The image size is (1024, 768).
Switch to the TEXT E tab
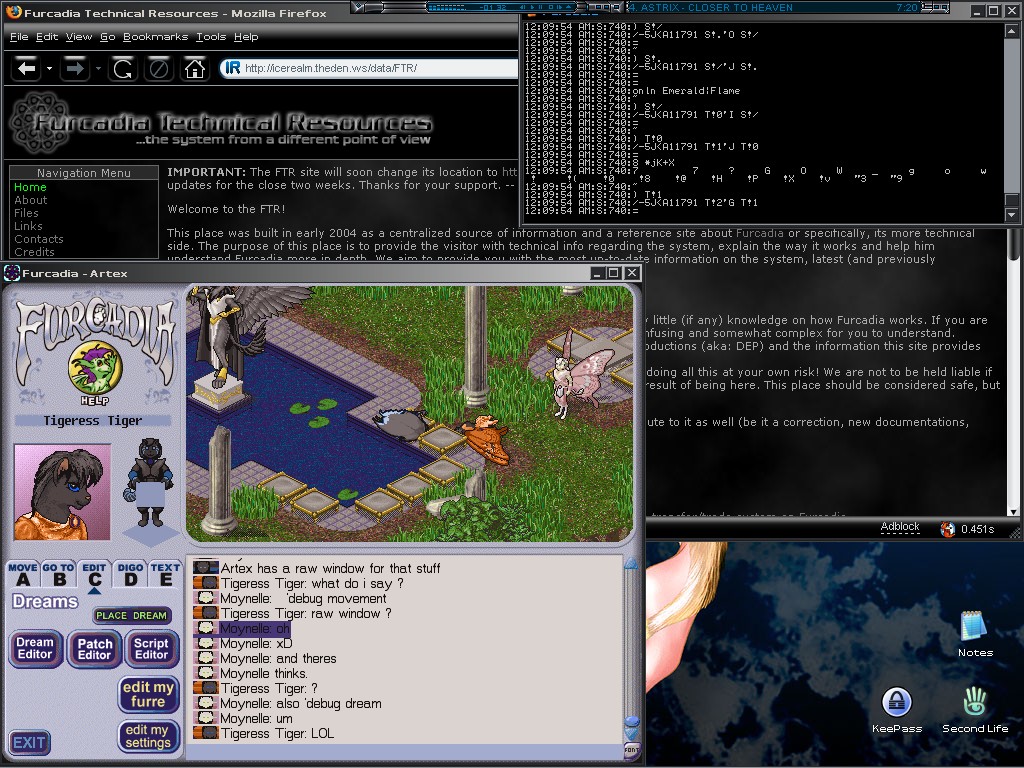165,575
